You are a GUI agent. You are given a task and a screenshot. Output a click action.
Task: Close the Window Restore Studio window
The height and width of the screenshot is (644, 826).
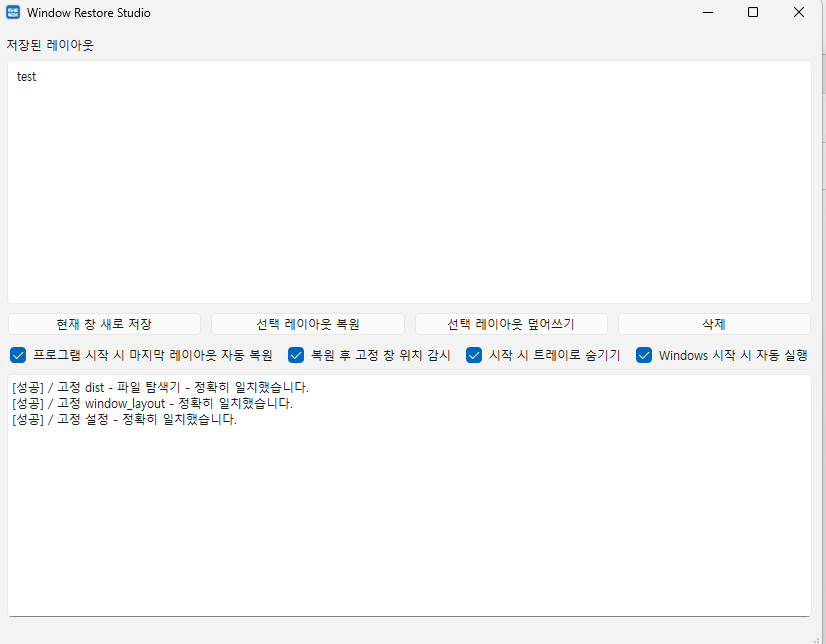[799, 12]
